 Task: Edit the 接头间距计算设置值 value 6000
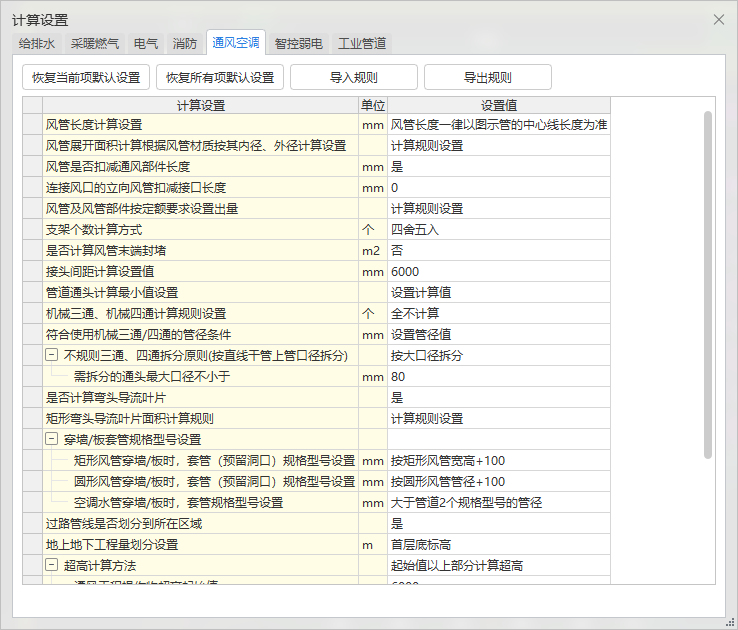tap(497, 271)
